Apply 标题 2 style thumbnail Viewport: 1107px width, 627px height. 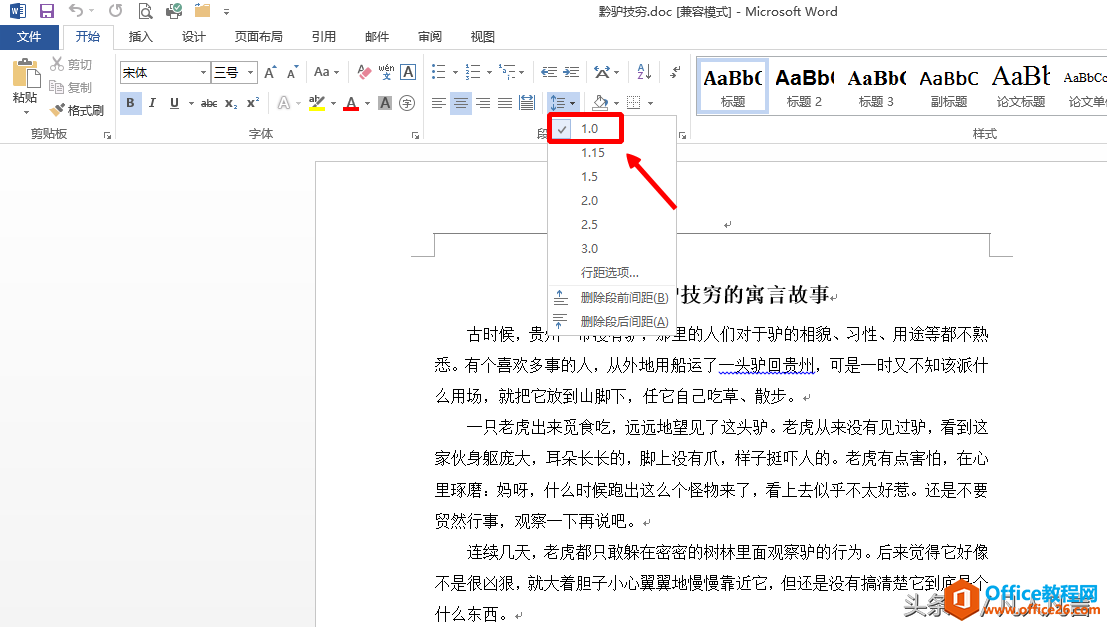click(804, 86)
